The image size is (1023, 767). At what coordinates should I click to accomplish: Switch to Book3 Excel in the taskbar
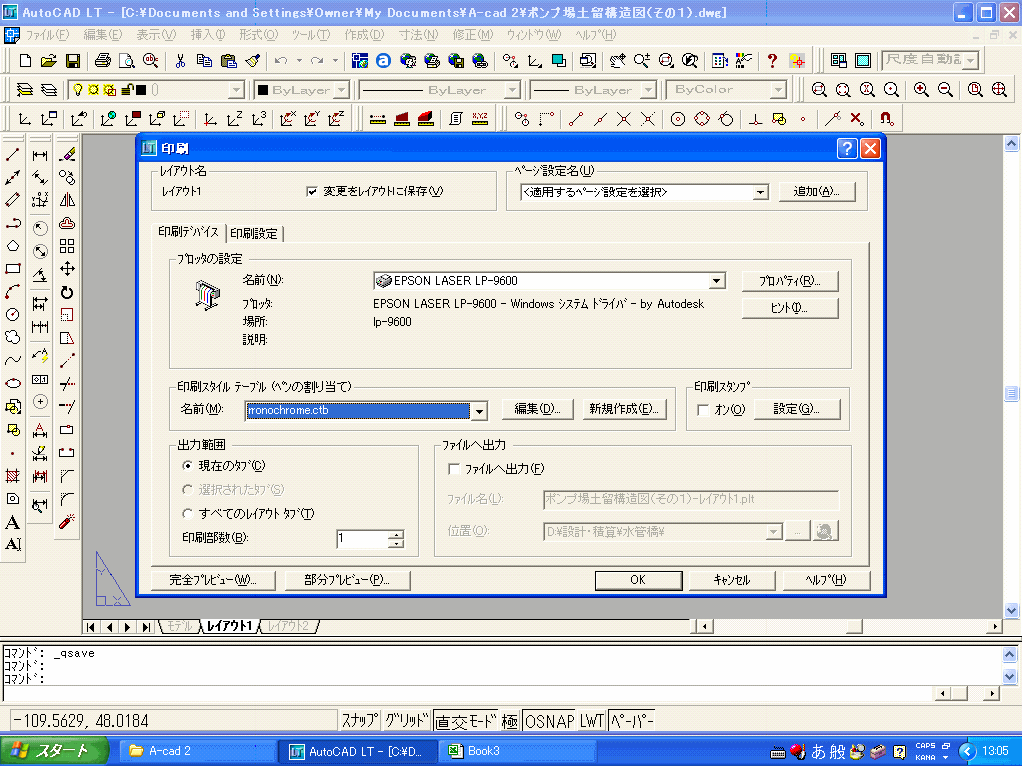click(x=518, y=751)
